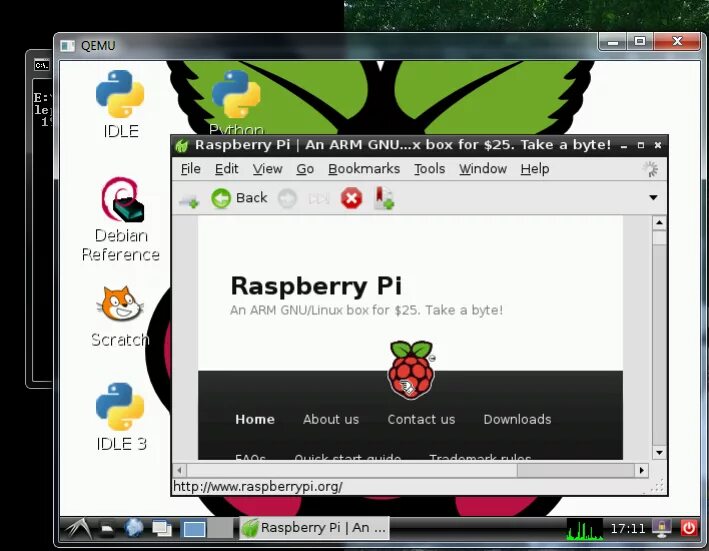Open the File menu
The image size is (709, 551).
pyautogui.click(x=190, y=169)
